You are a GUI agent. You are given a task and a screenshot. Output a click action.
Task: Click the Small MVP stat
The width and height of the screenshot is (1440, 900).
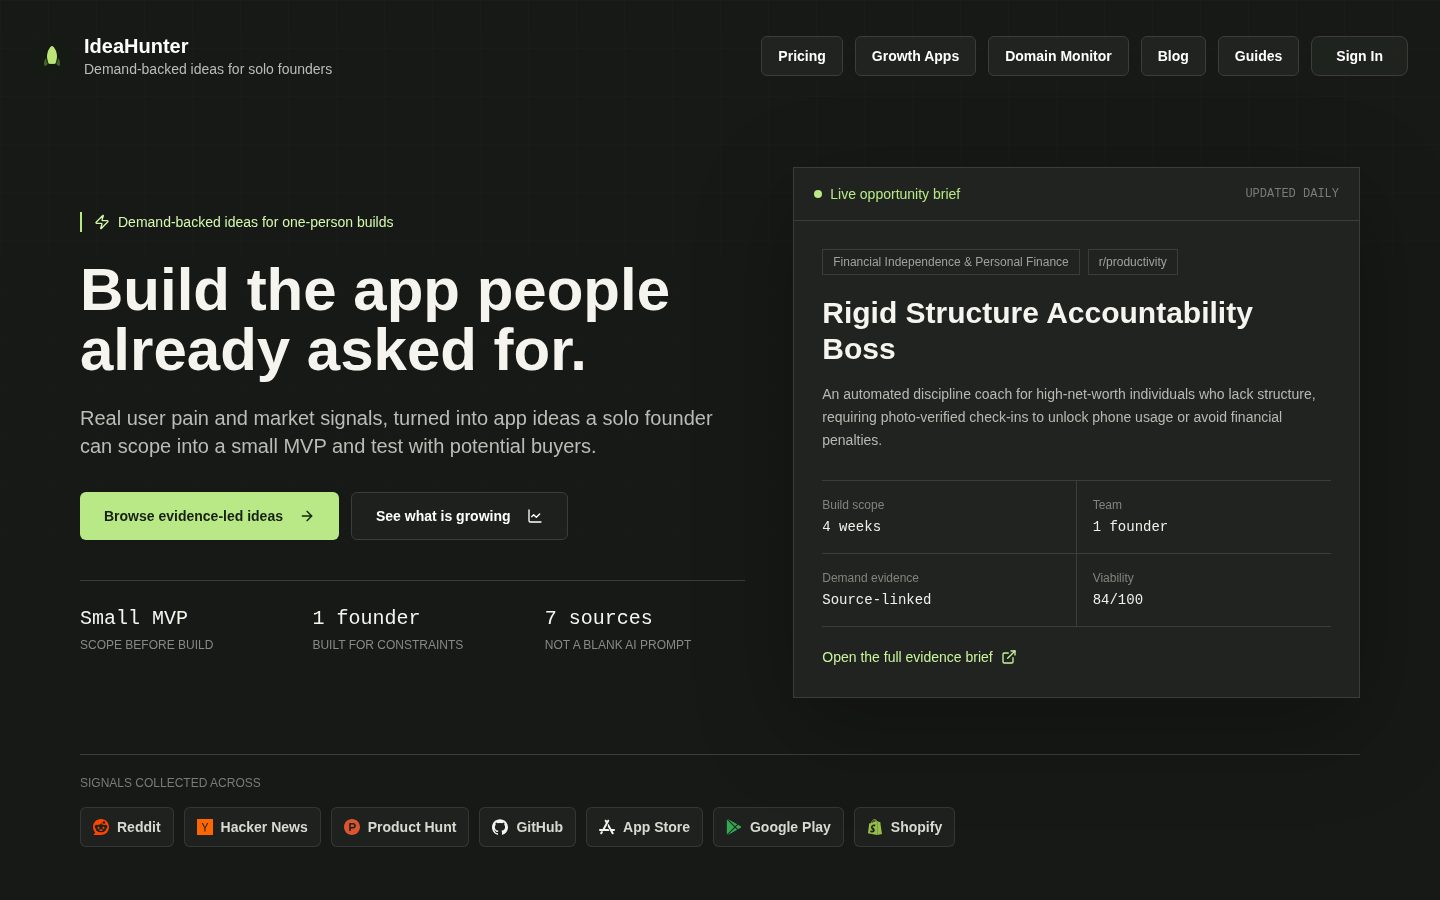pos(134,618)
